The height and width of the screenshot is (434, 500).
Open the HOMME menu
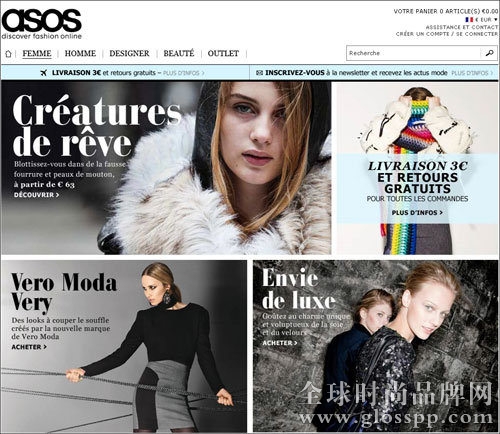coord(80,53)
